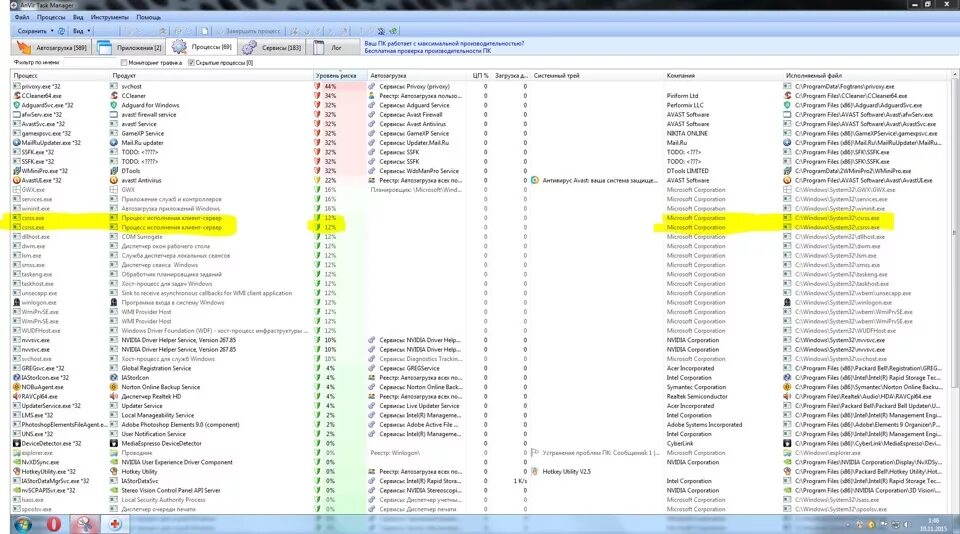
Task: Click the Symantec Corporation company cell
Action: pyautogui.click(x=696, y=387)
